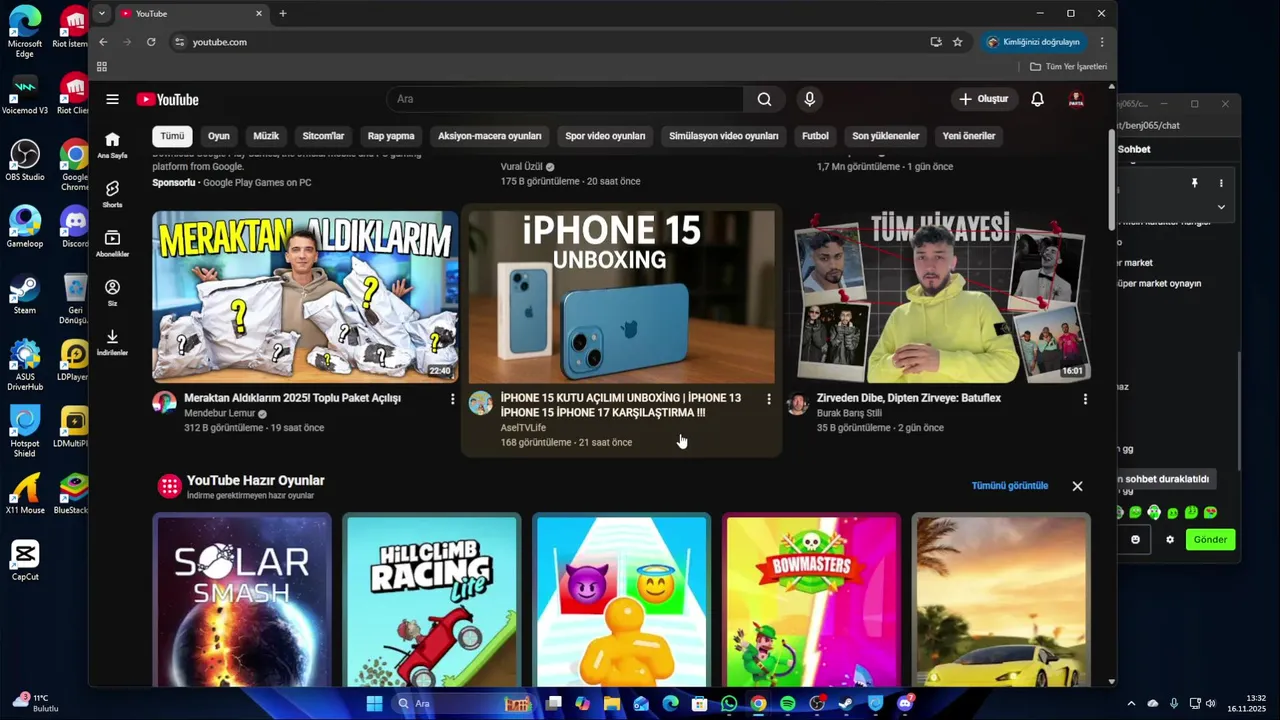Image resolution: width=1280 pixels, height=720 pixels.
Task: Open Discord from the taskbar
Action: click(x=905, y=704)
